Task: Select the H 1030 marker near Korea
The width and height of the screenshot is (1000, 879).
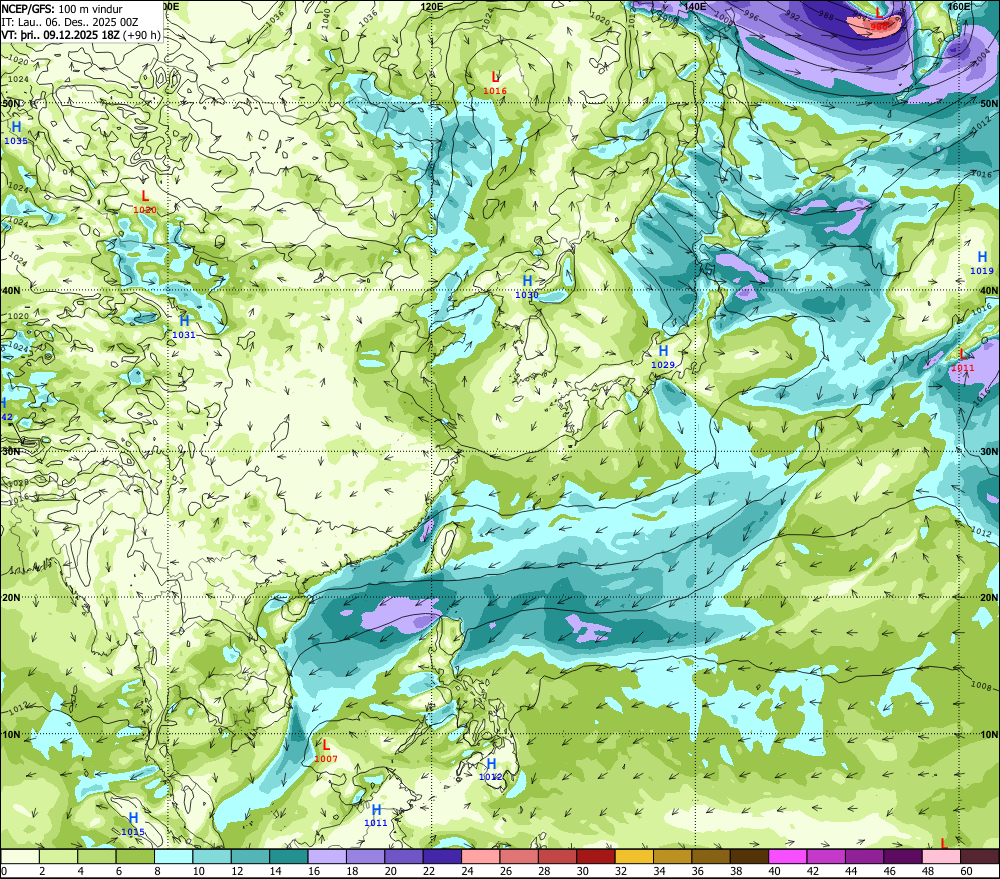Action: click(x=527, y=286)
